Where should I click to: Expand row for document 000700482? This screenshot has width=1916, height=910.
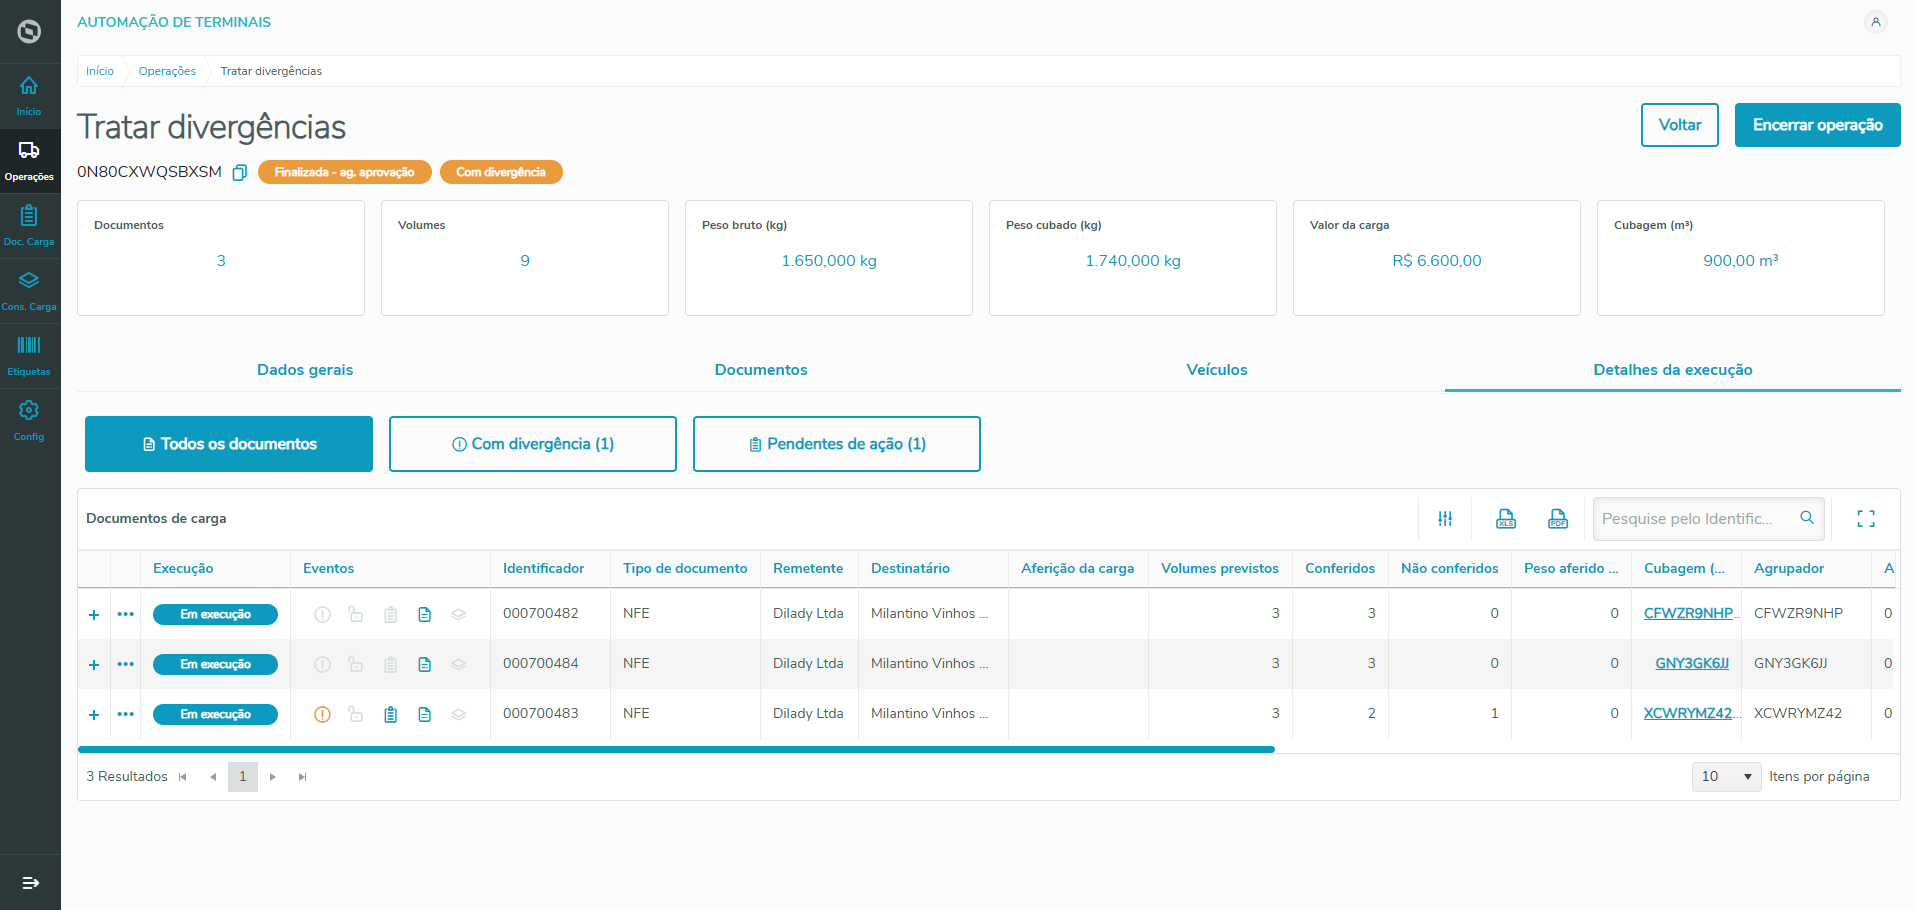tap(94, 615)
